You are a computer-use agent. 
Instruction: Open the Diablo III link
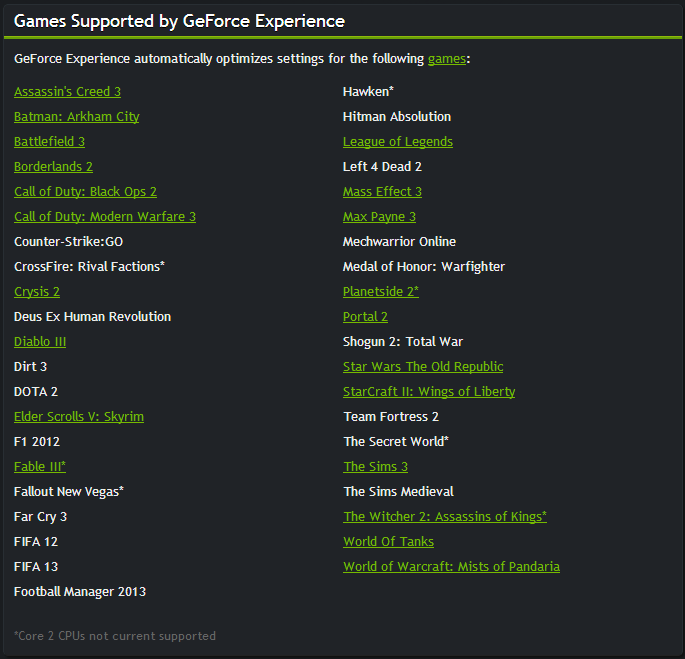click(x=40, y=342)
